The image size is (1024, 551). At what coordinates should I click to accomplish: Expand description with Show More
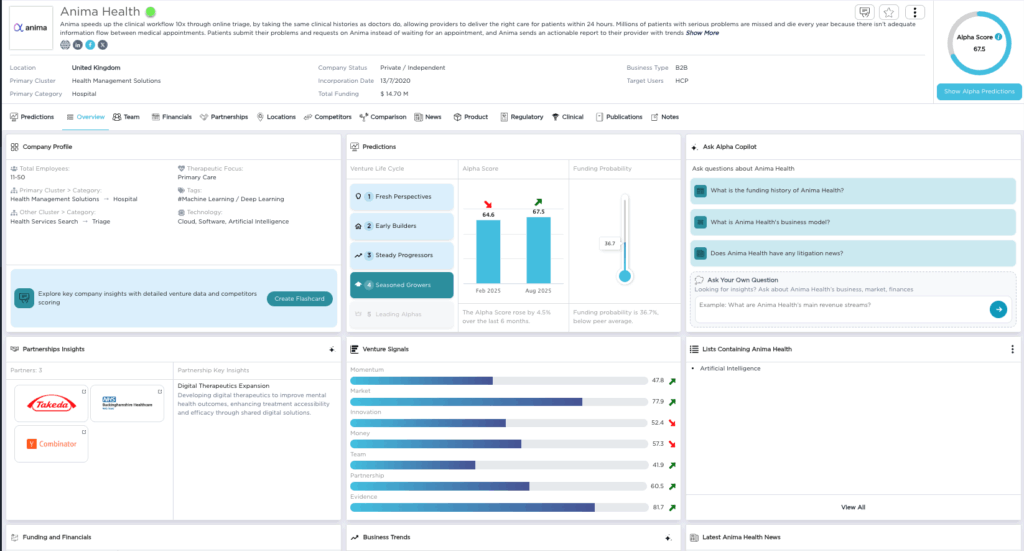click(x=702, y=33)
